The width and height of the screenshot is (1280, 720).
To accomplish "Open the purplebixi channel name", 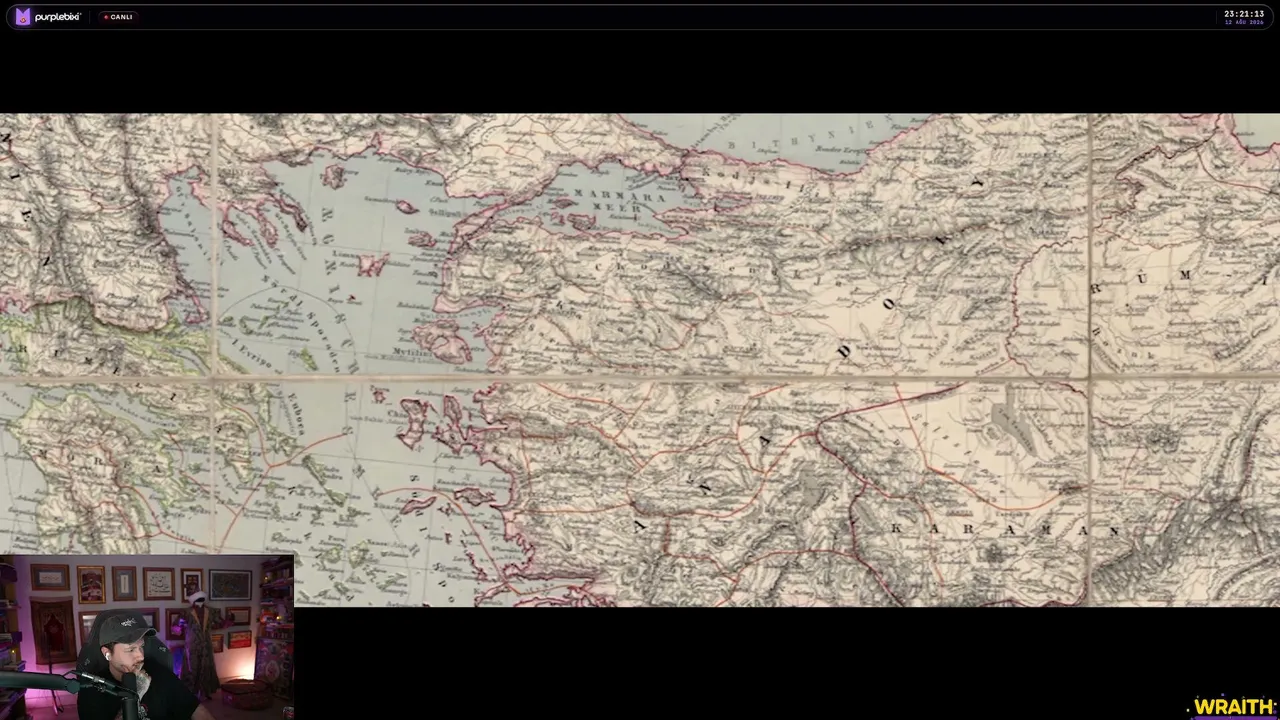I will pos(57,17).
